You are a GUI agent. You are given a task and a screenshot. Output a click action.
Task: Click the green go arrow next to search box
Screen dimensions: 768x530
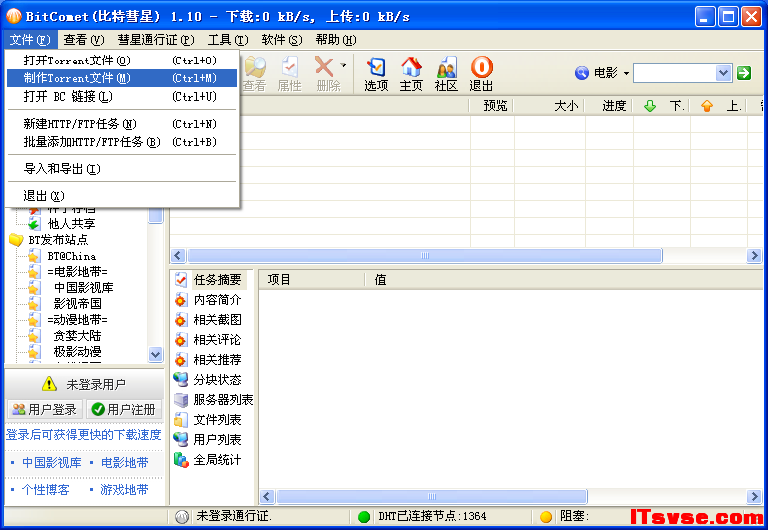[x=744, y=73]
